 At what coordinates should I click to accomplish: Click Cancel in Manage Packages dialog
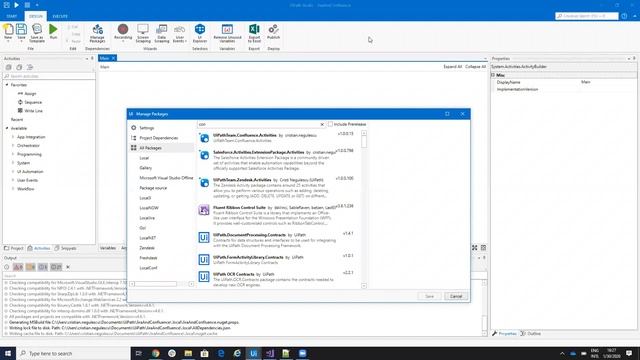coord(456,296)
